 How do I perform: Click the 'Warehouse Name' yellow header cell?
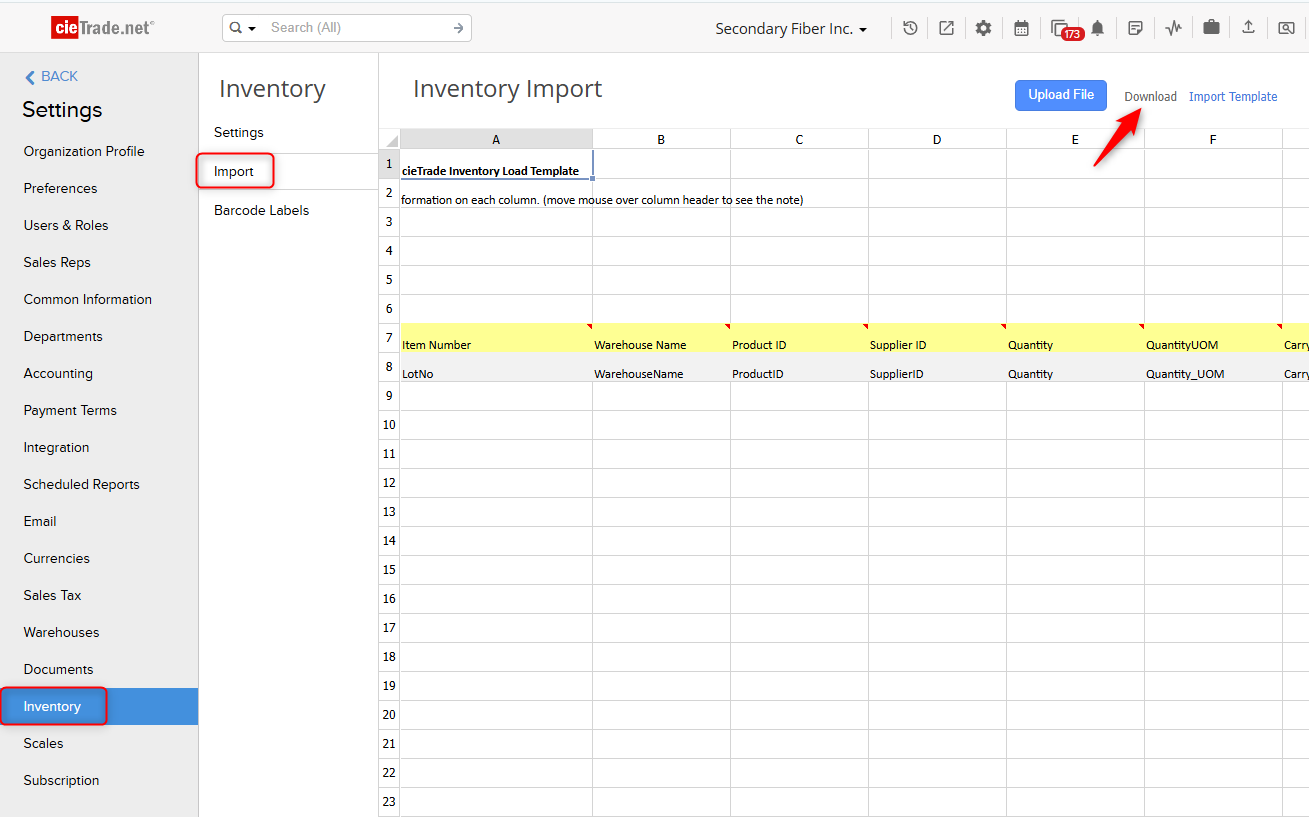point(661,338)
